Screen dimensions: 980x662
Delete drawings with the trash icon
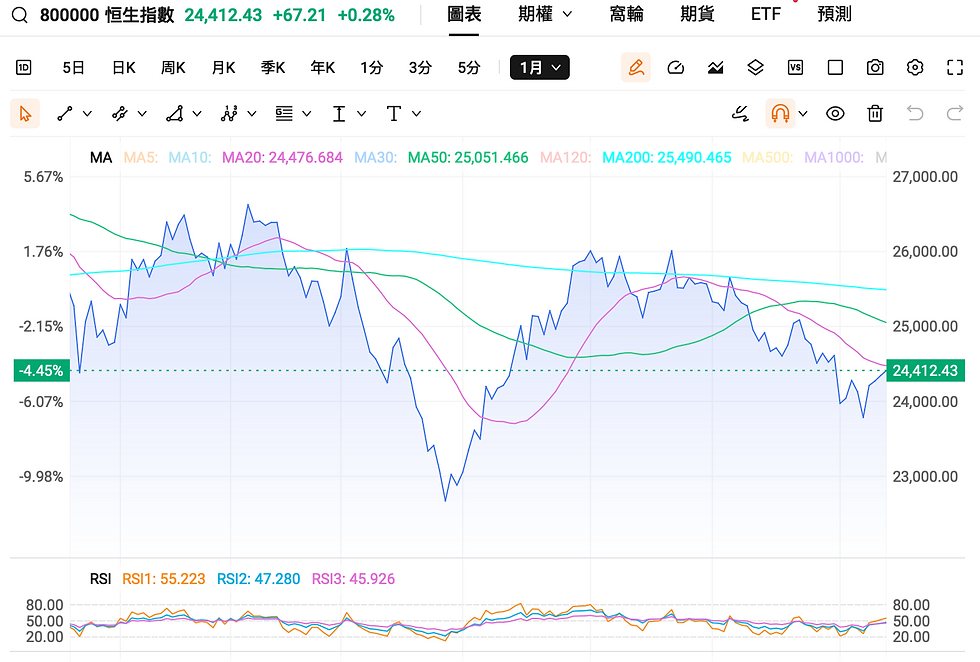click(875, 114)
